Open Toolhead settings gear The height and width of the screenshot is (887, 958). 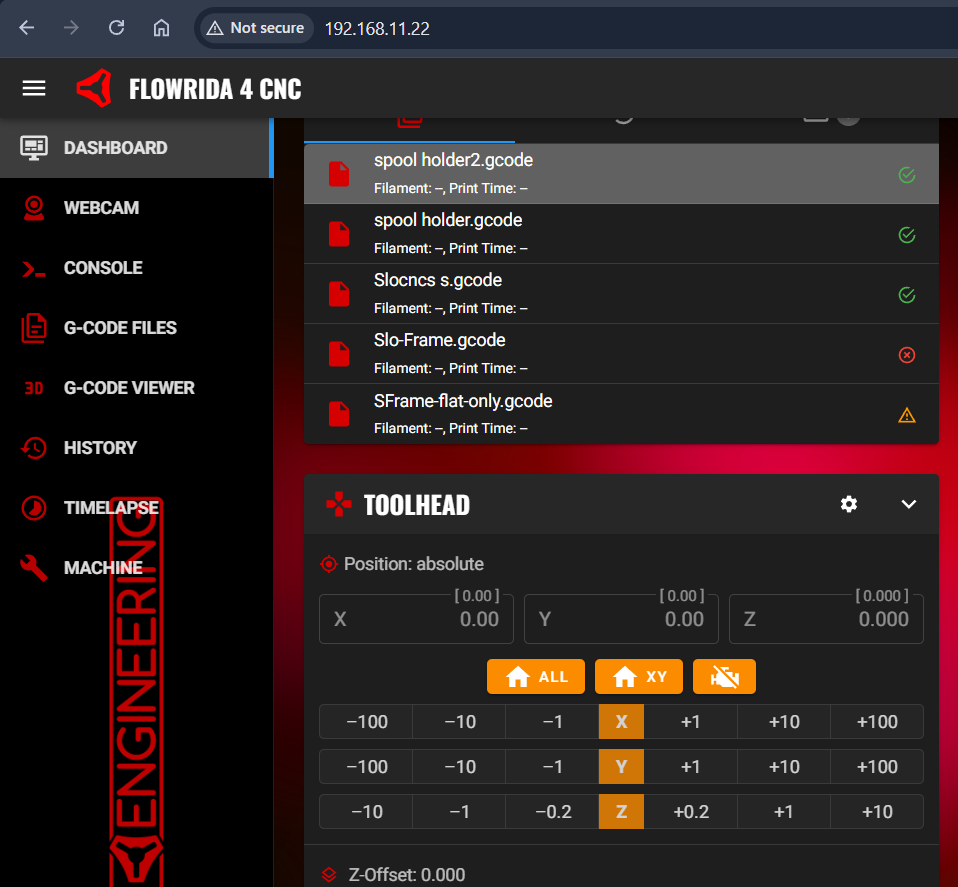(849, 505)
